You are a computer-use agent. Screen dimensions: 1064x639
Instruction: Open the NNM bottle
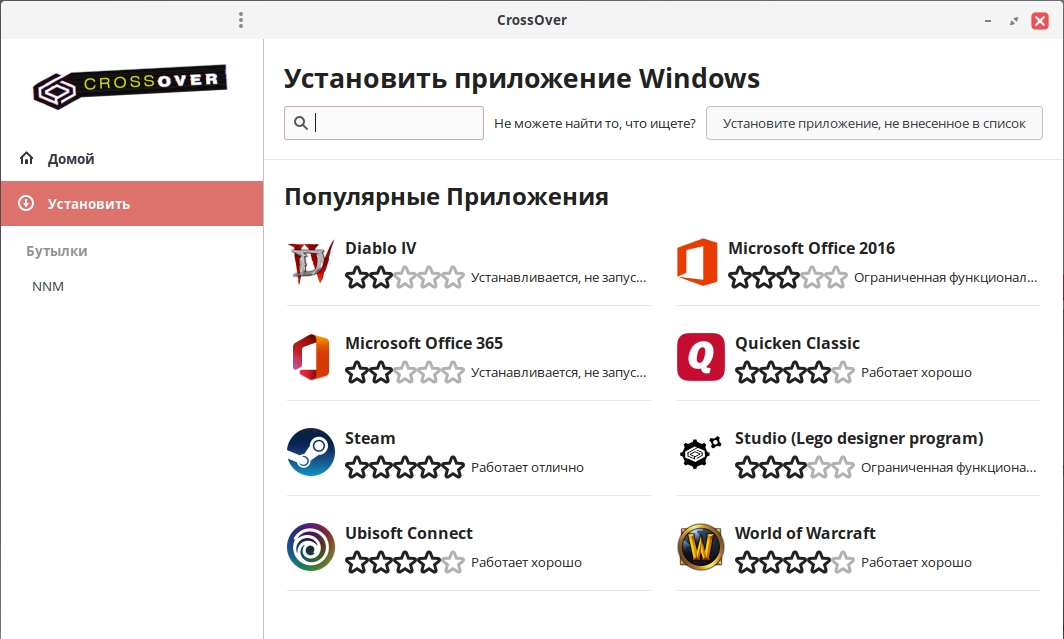click(48, 287)
